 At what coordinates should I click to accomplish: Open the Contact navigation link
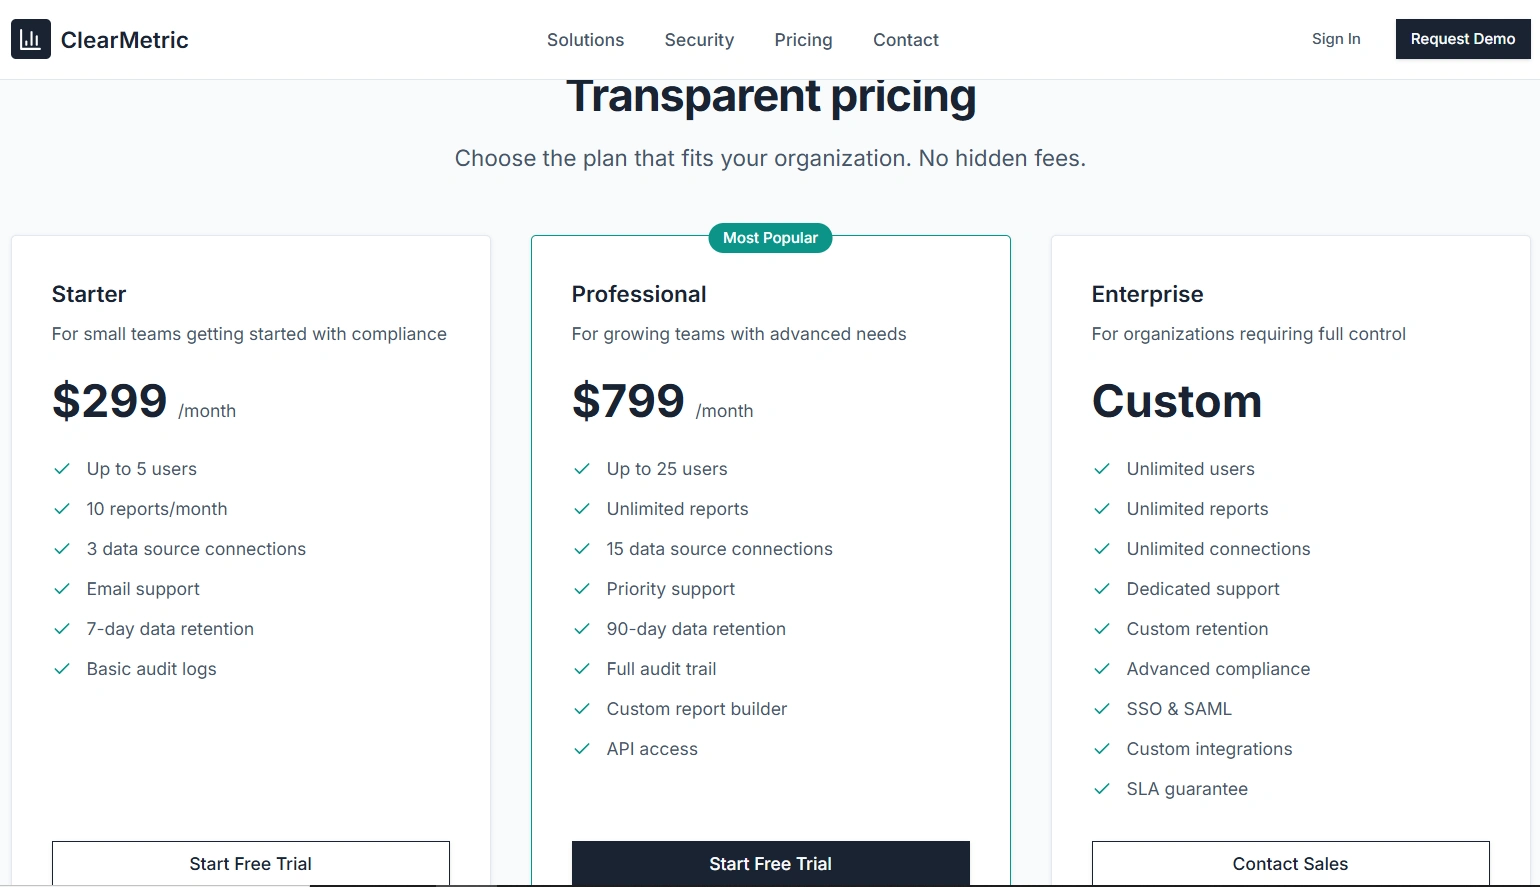point(906,40)
